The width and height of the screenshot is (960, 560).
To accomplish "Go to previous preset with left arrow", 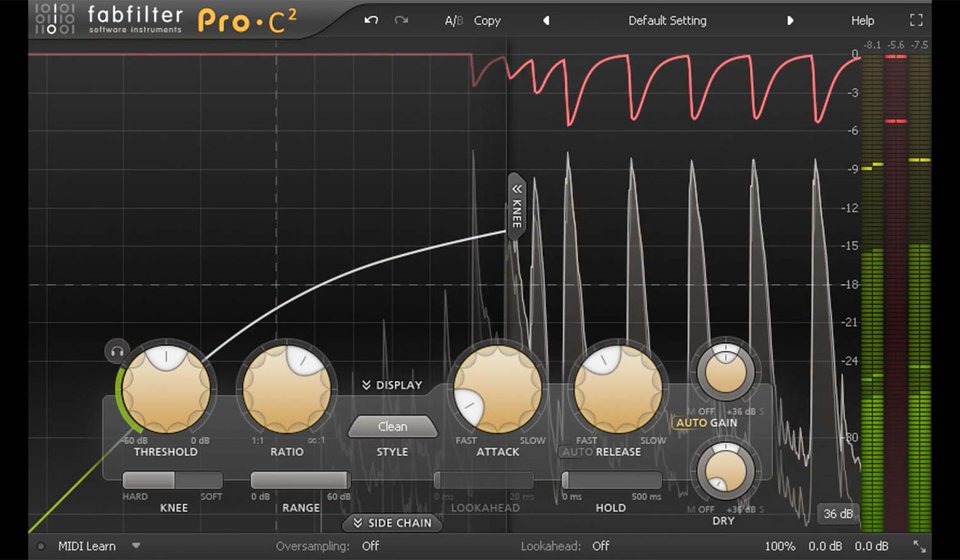I will point(546,21).
